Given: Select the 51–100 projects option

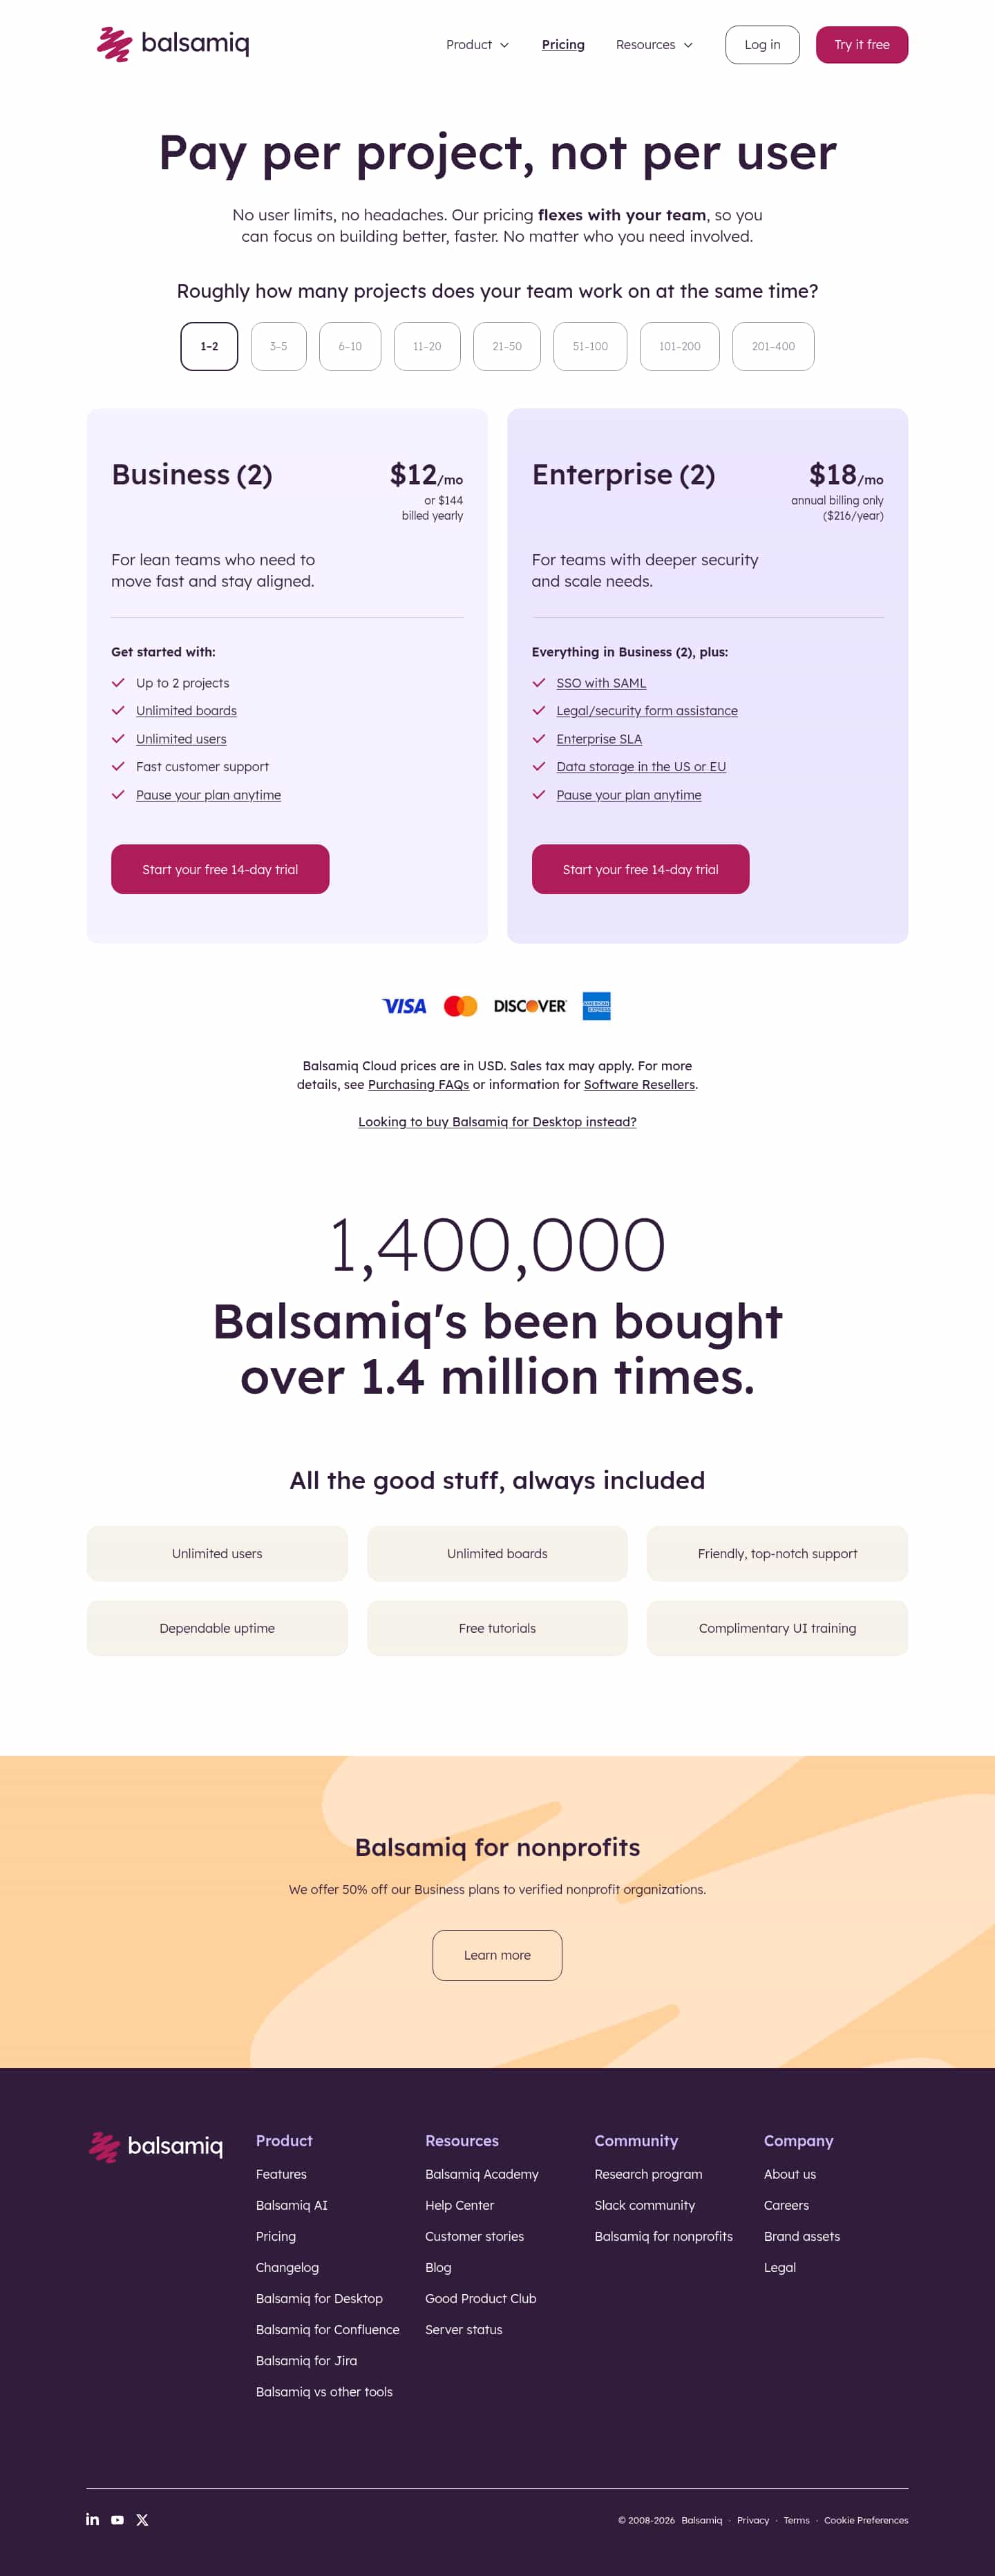Looking at the screenshot, I should (x=590, y=347).
